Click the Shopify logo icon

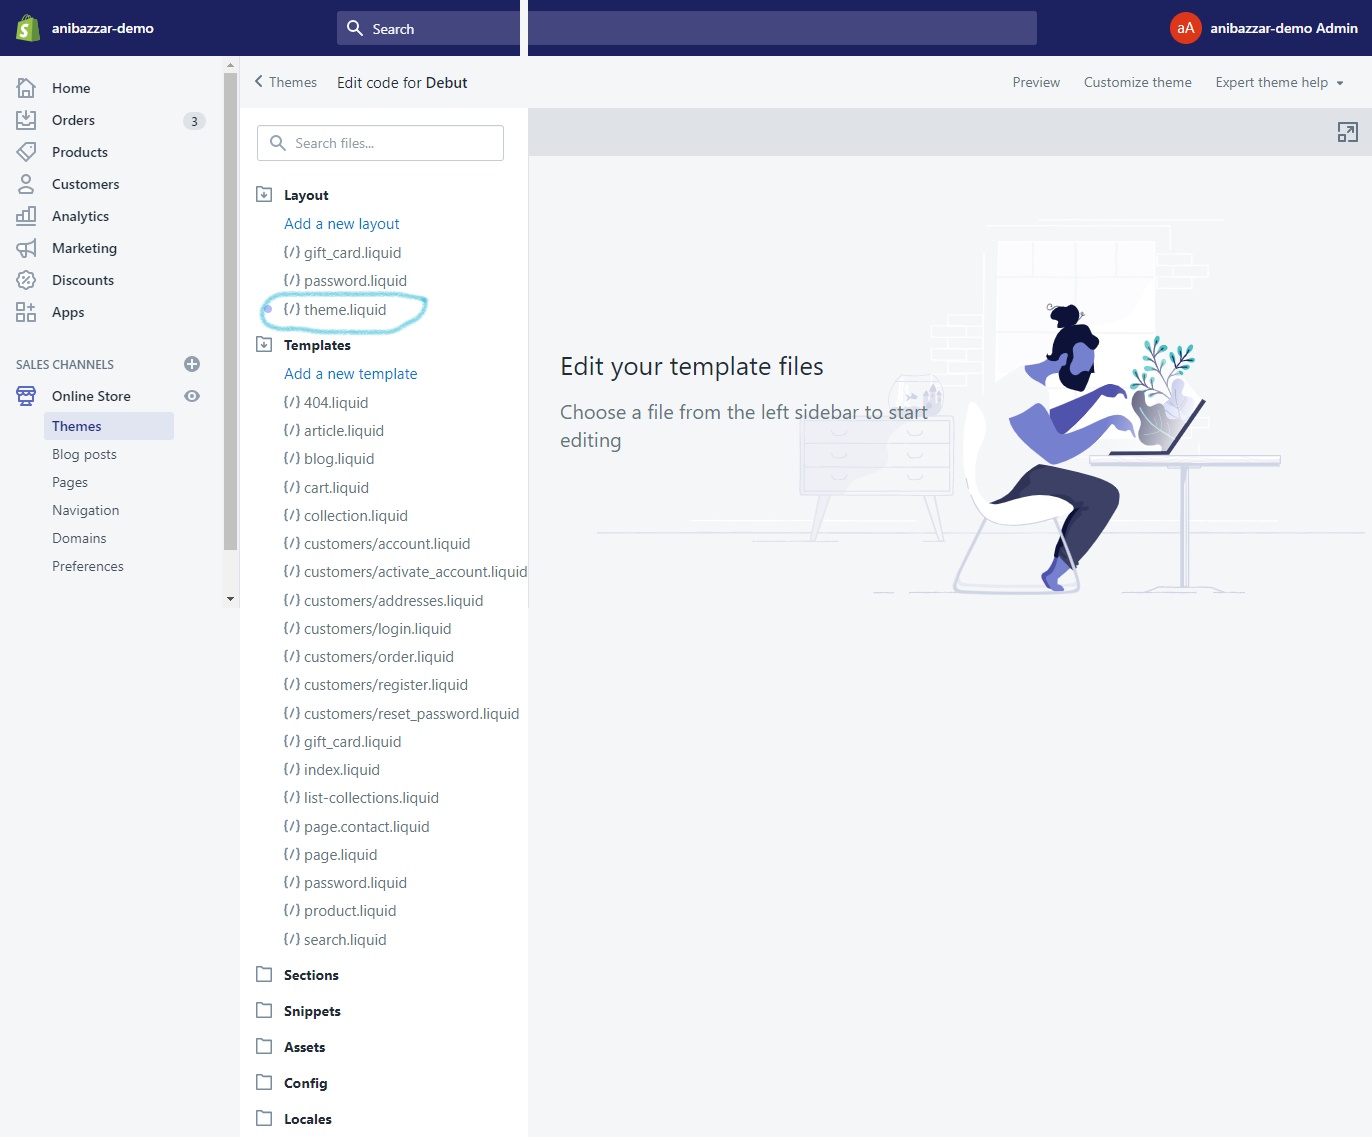pos(27,28)
